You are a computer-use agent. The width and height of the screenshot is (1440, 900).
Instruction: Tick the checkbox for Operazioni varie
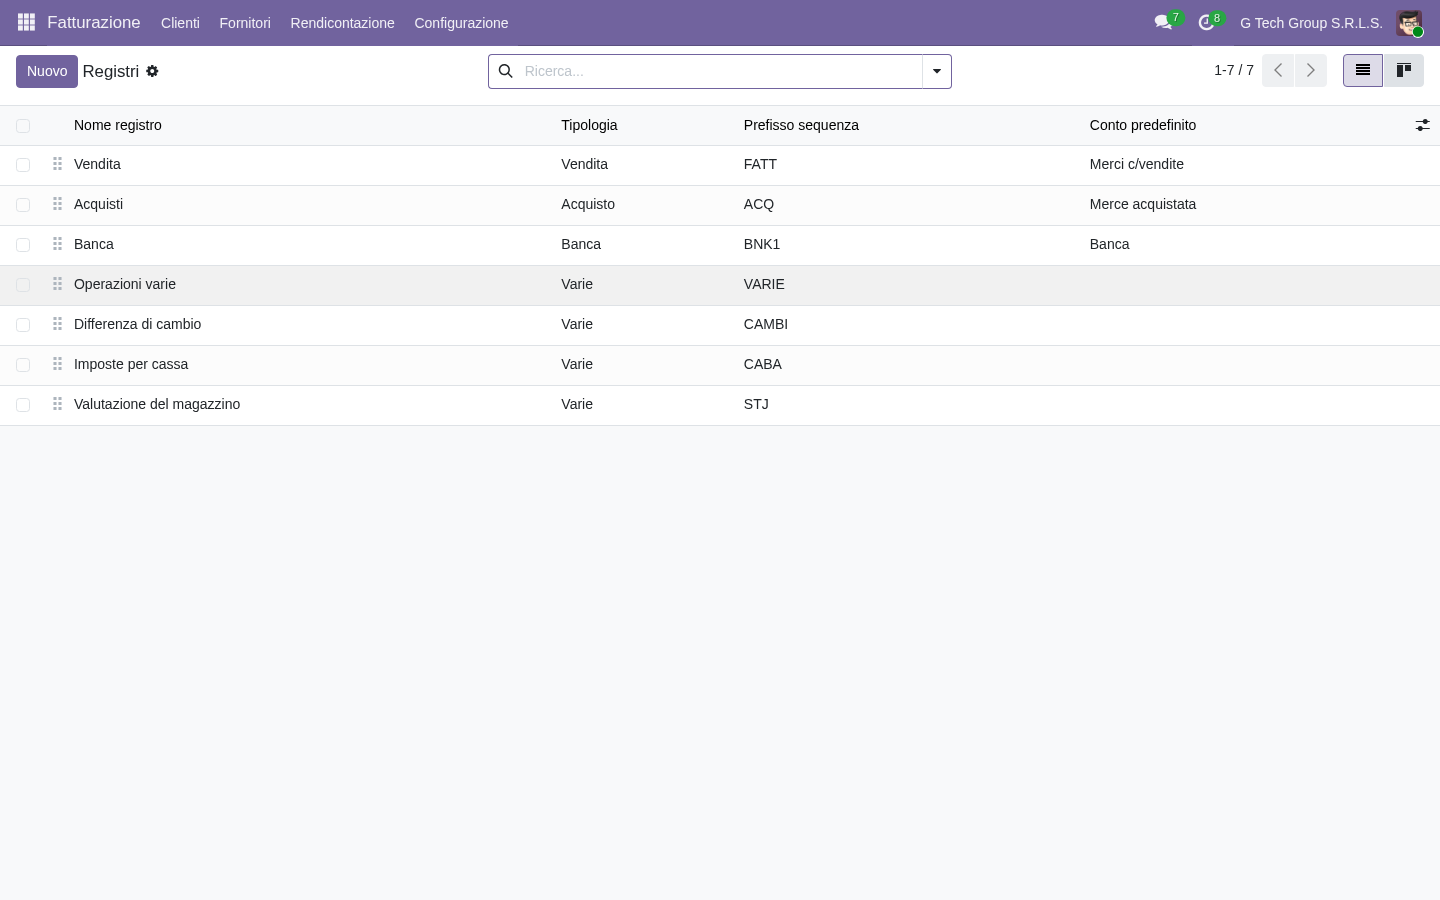[x=23, y=285]
